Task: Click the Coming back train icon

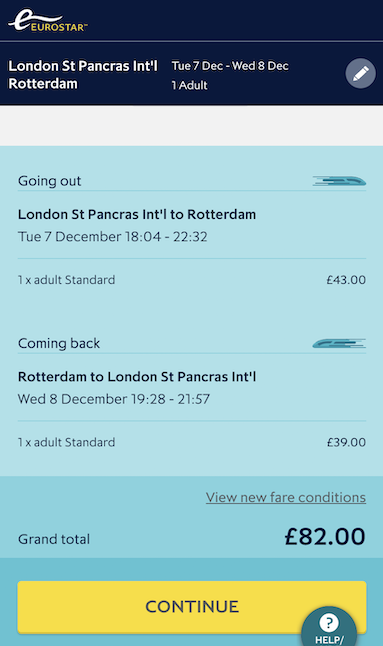Action: 339,343
